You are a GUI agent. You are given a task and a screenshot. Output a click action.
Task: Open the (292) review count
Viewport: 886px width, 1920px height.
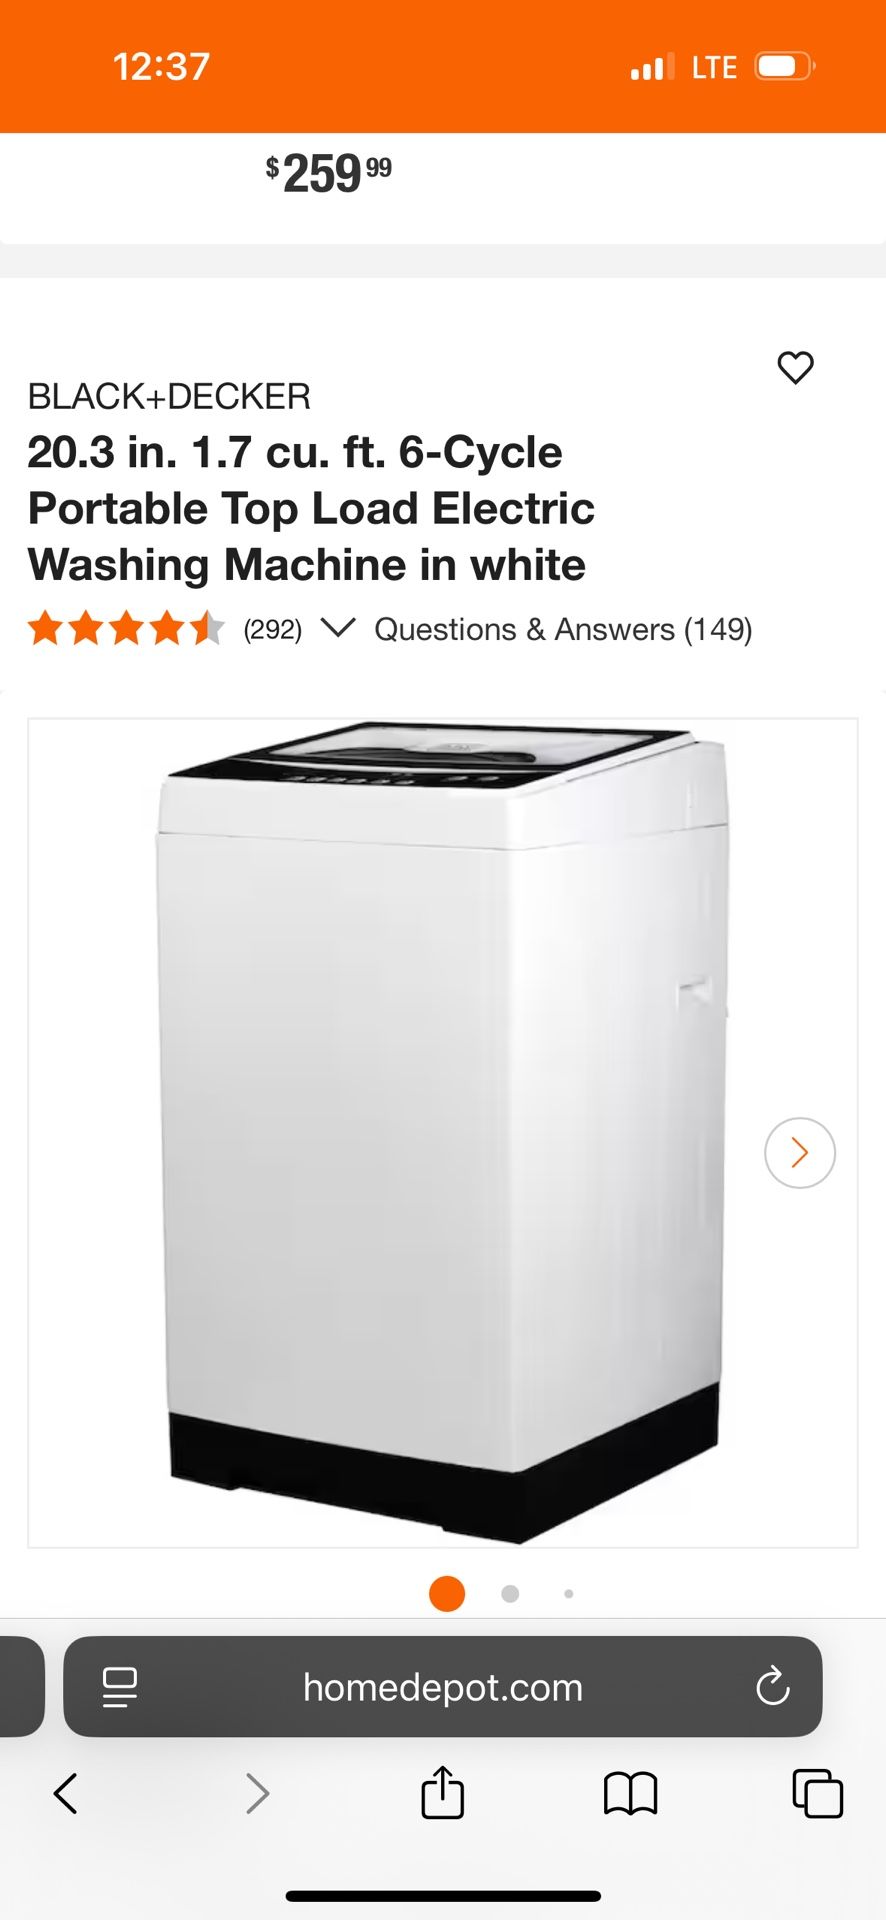(x=272, y=629)
